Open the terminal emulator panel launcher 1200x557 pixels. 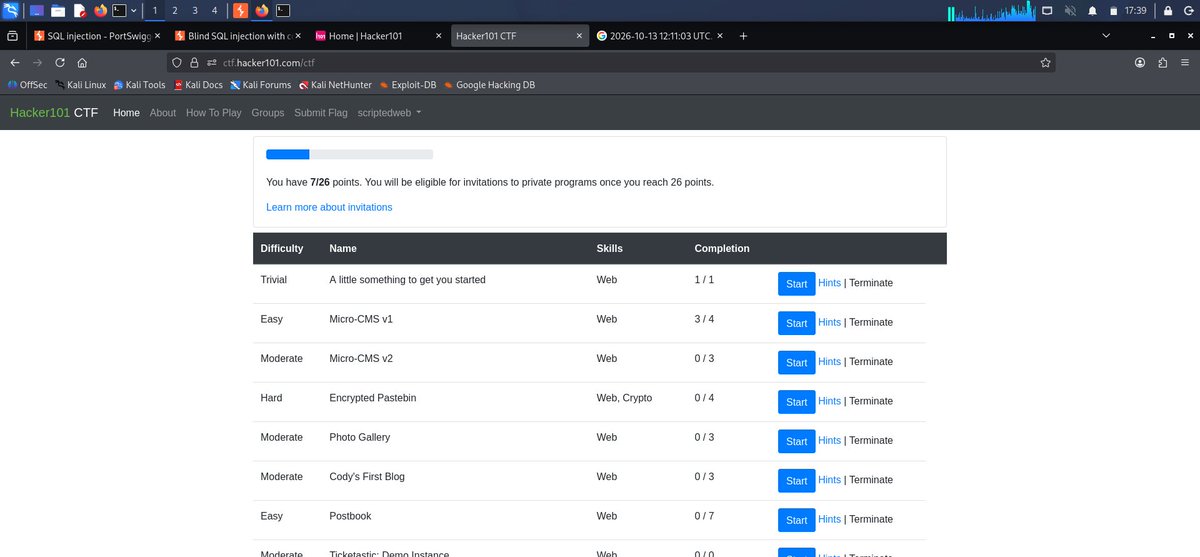(x=120, y=10)
